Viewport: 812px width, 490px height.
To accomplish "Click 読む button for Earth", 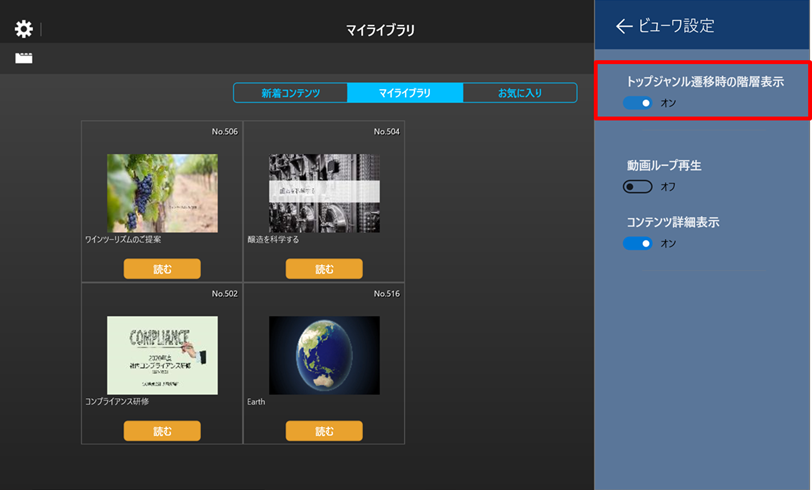I will point(324,431).
